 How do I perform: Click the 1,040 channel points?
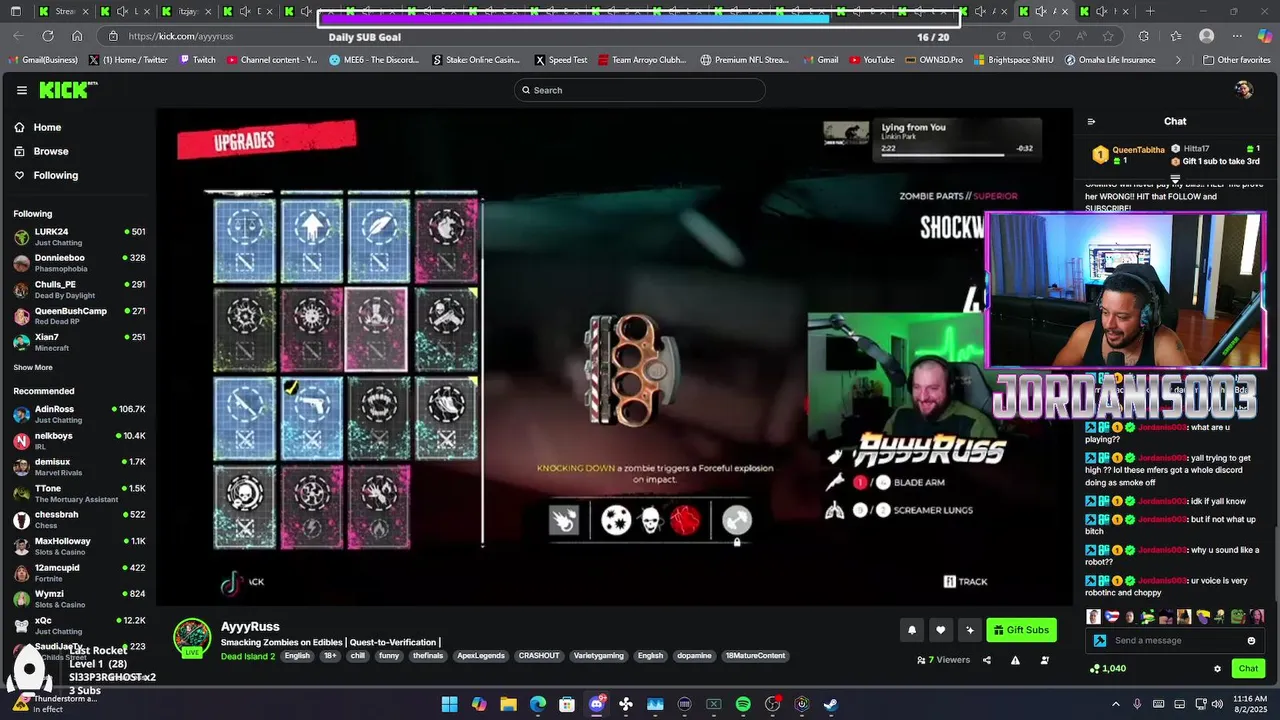coord(1108,669)
